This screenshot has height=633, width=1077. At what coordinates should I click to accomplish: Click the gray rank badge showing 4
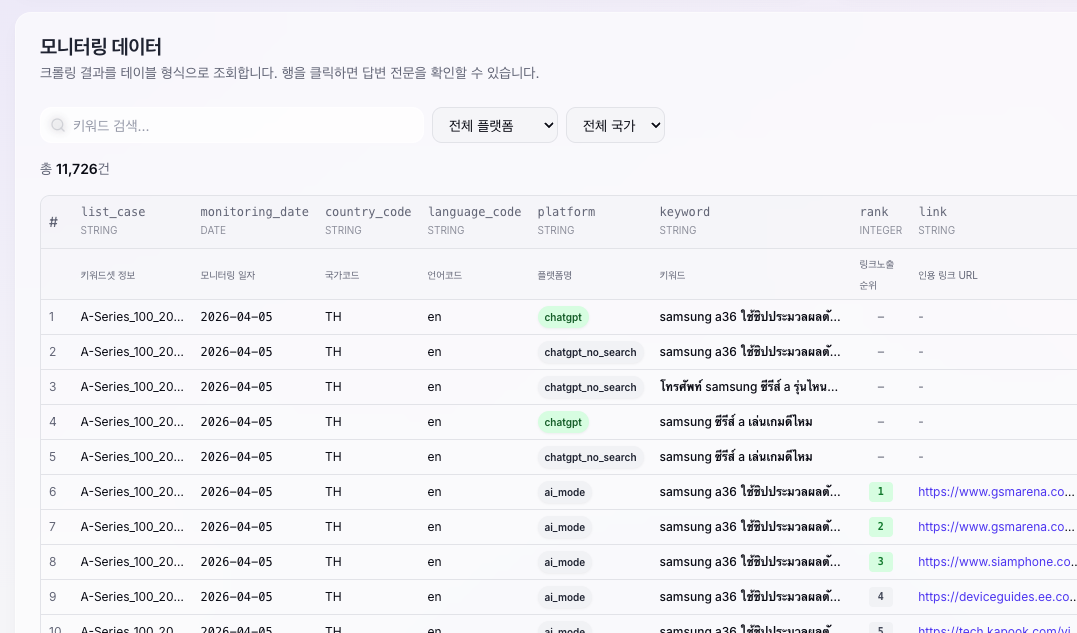point(880,596)
